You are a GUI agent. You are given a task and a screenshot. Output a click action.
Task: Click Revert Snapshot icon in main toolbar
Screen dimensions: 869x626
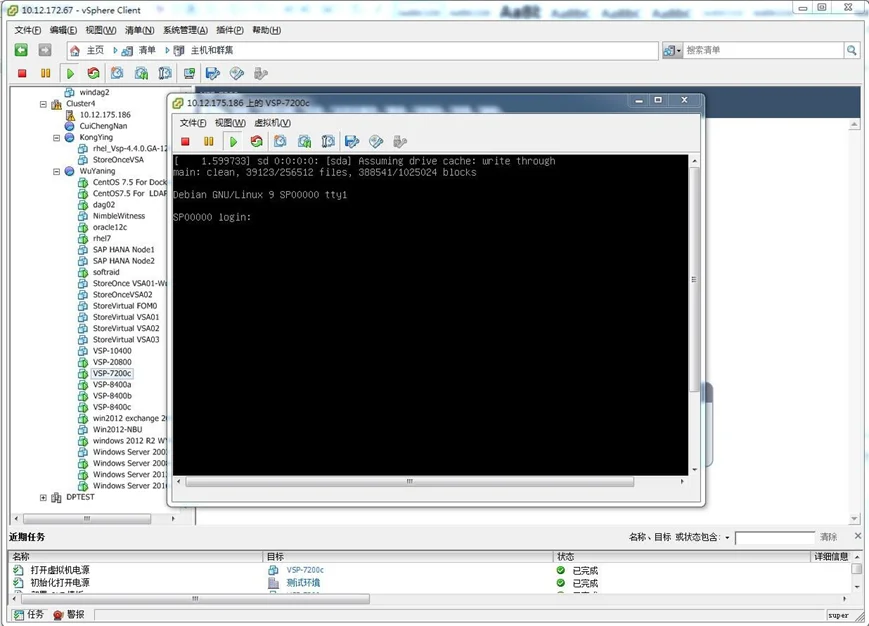click(142, 73)
